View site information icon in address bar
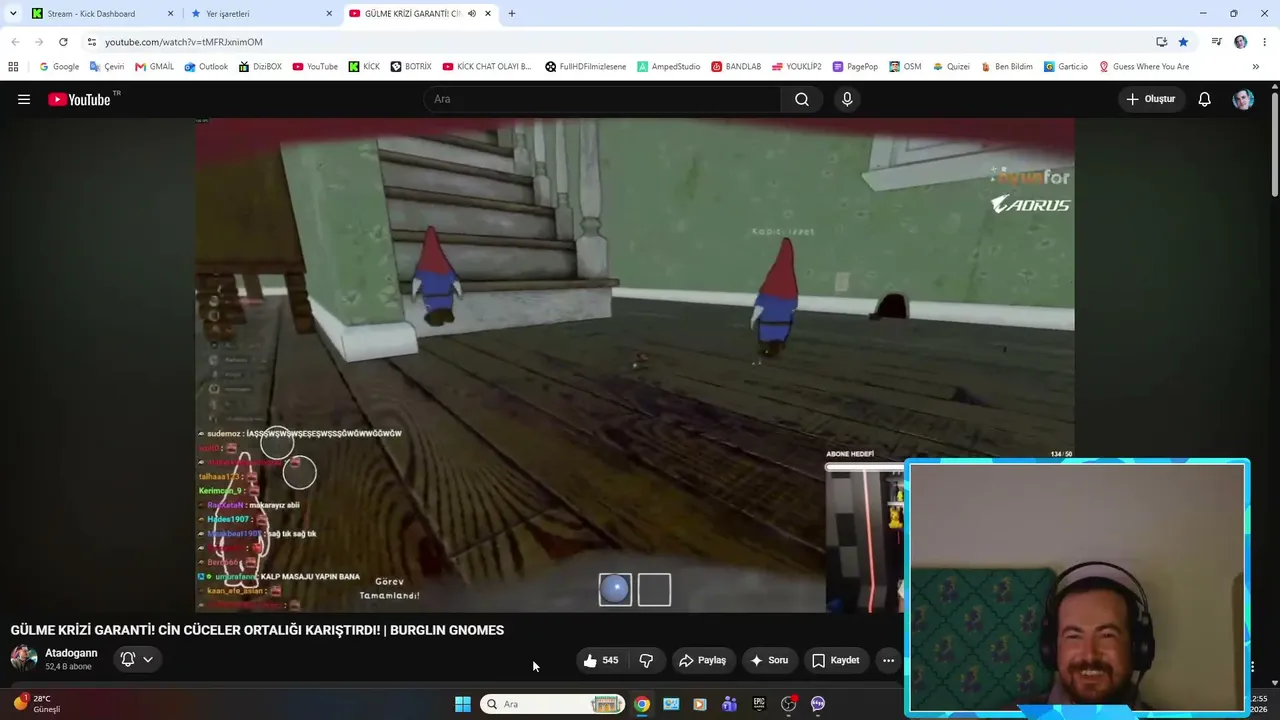 pyautogui.click(x=91, y=42)
